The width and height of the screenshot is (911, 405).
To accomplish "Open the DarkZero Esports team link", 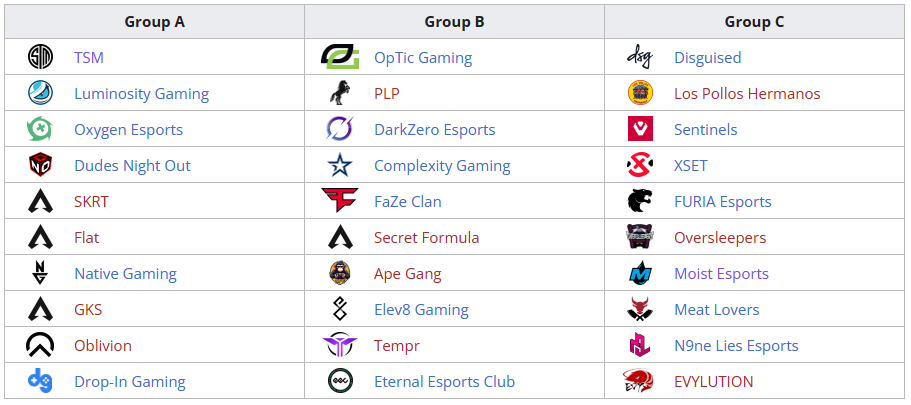I will pyautogui.click(x=435, y=130).
